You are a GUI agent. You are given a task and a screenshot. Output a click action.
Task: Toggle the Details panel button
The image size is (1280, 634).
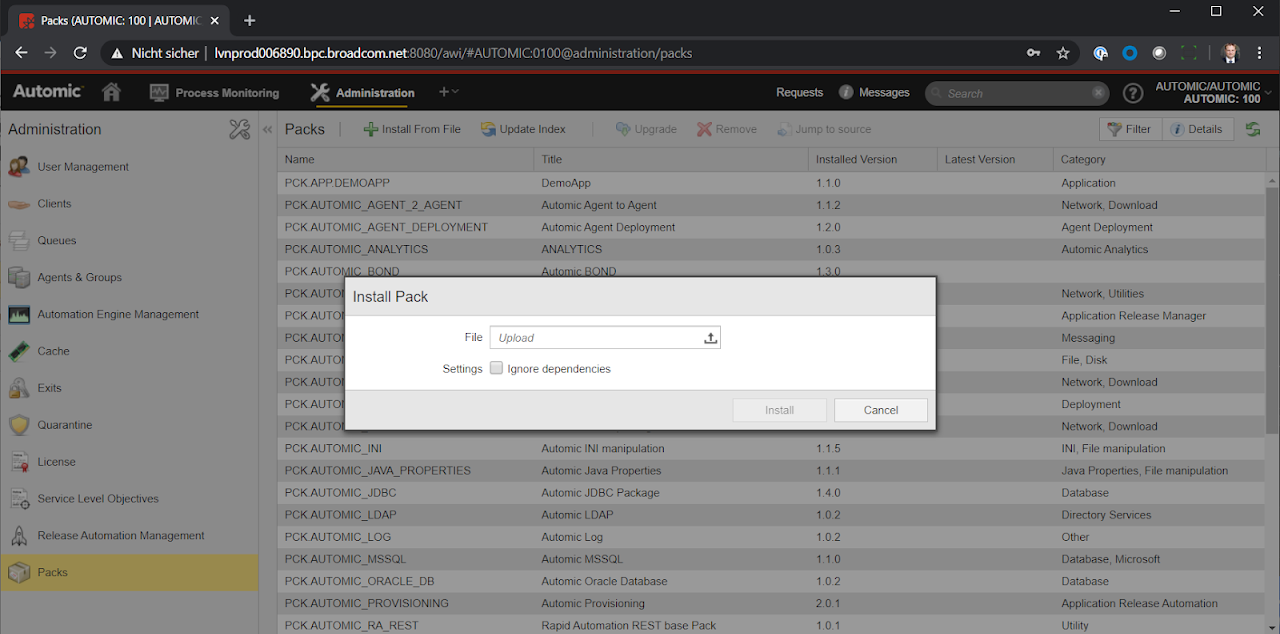pyautogui.click(x=1197, y=129)
